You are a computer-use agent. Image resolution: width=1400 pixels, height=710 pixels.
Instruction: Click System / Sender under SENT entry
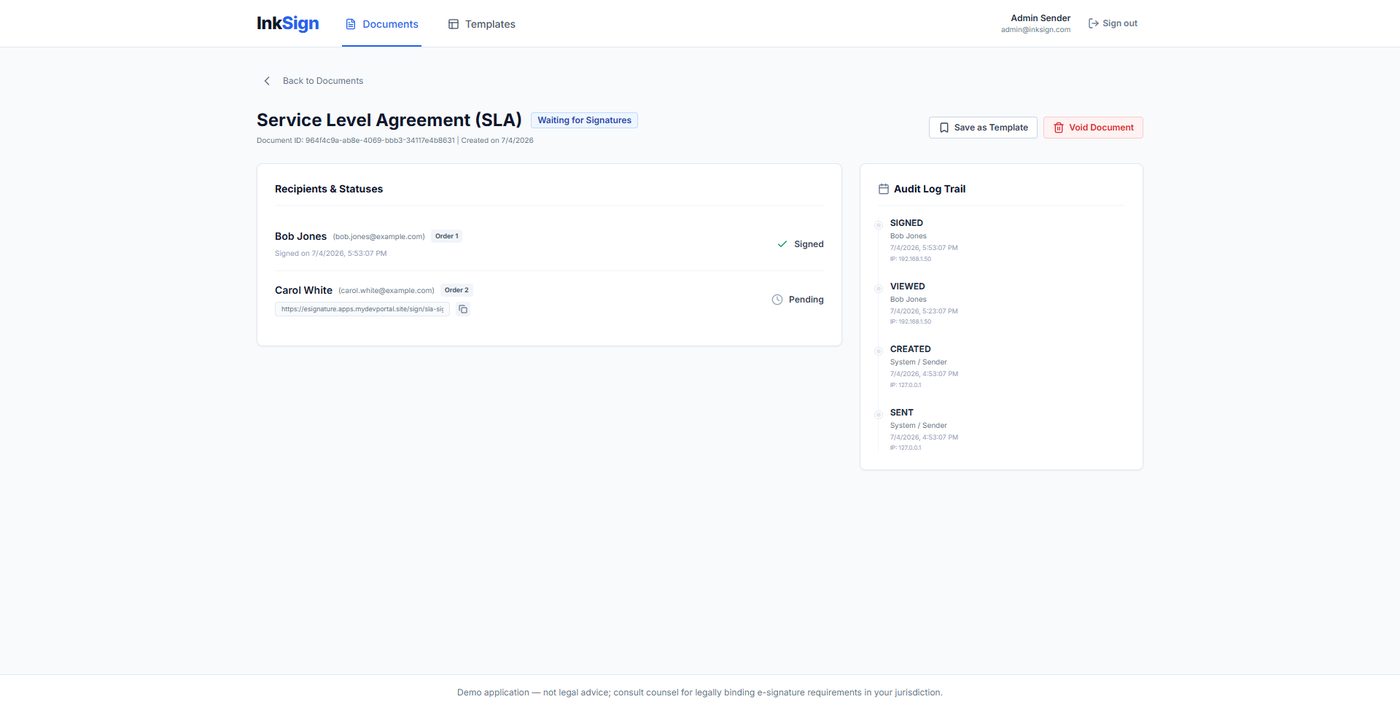coord(918,426)
